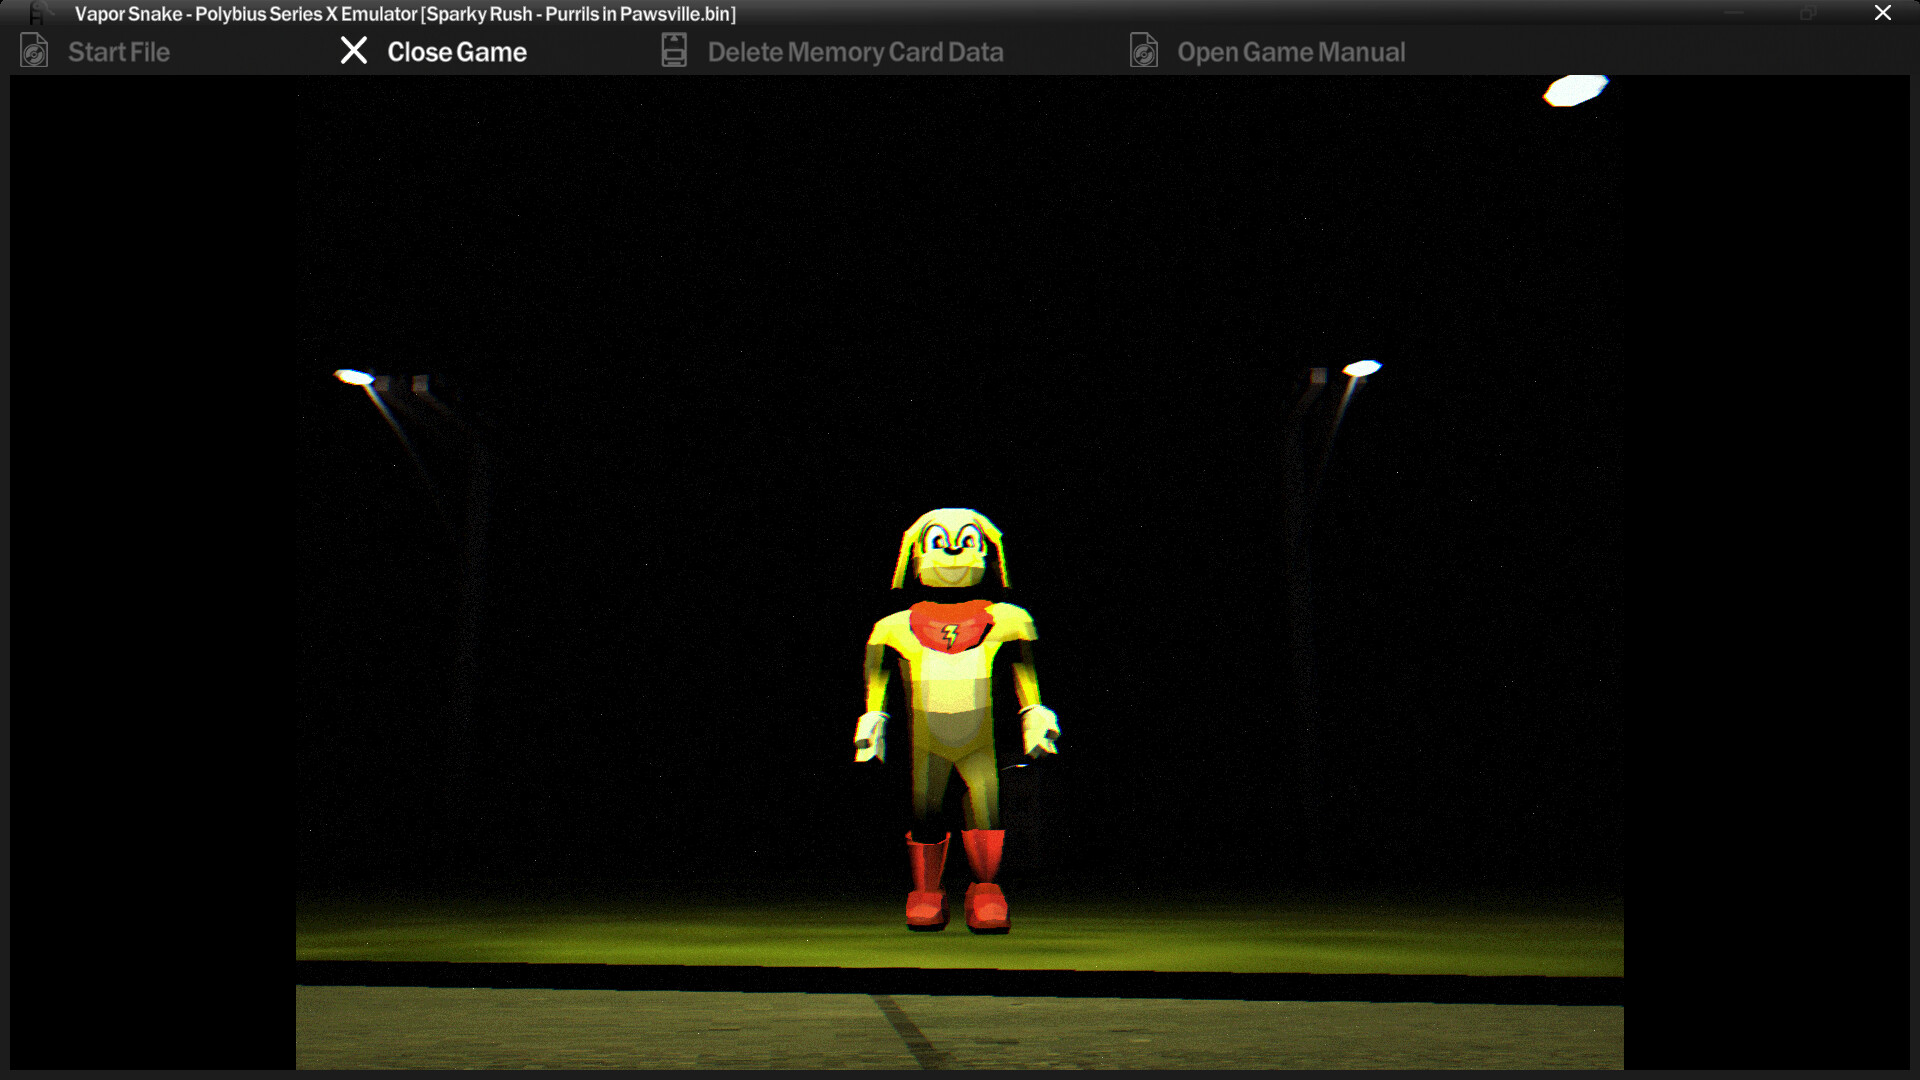Click the right street lamp light
1920x1080 pixels.
[x=1361, y=368]
